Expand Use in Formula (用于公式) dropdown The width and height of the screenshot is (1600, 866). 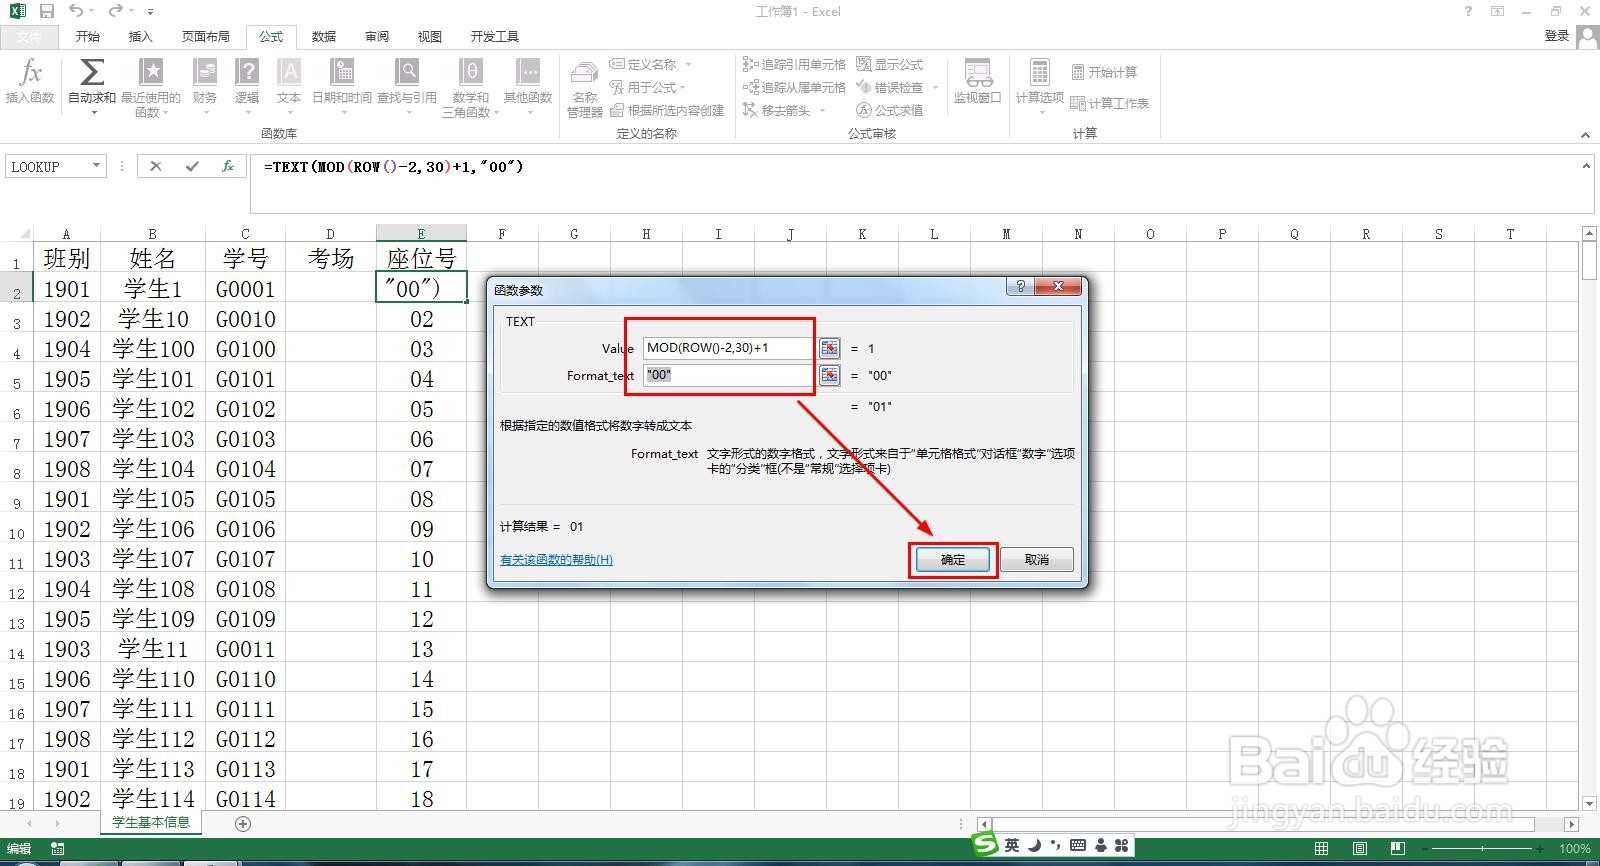coord(682,87)
